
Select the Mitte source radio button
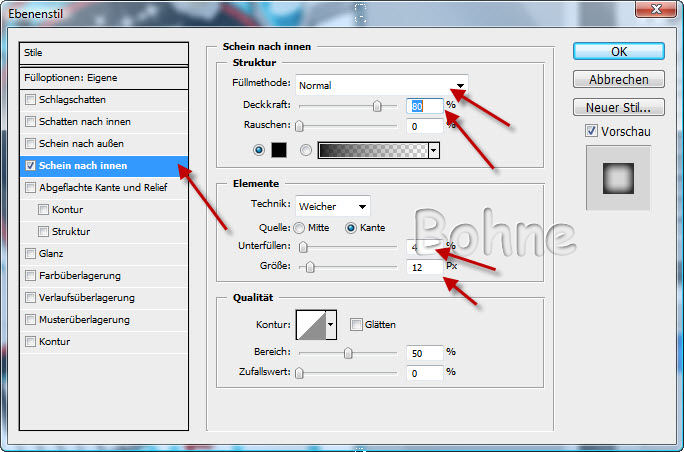[300, 227]
